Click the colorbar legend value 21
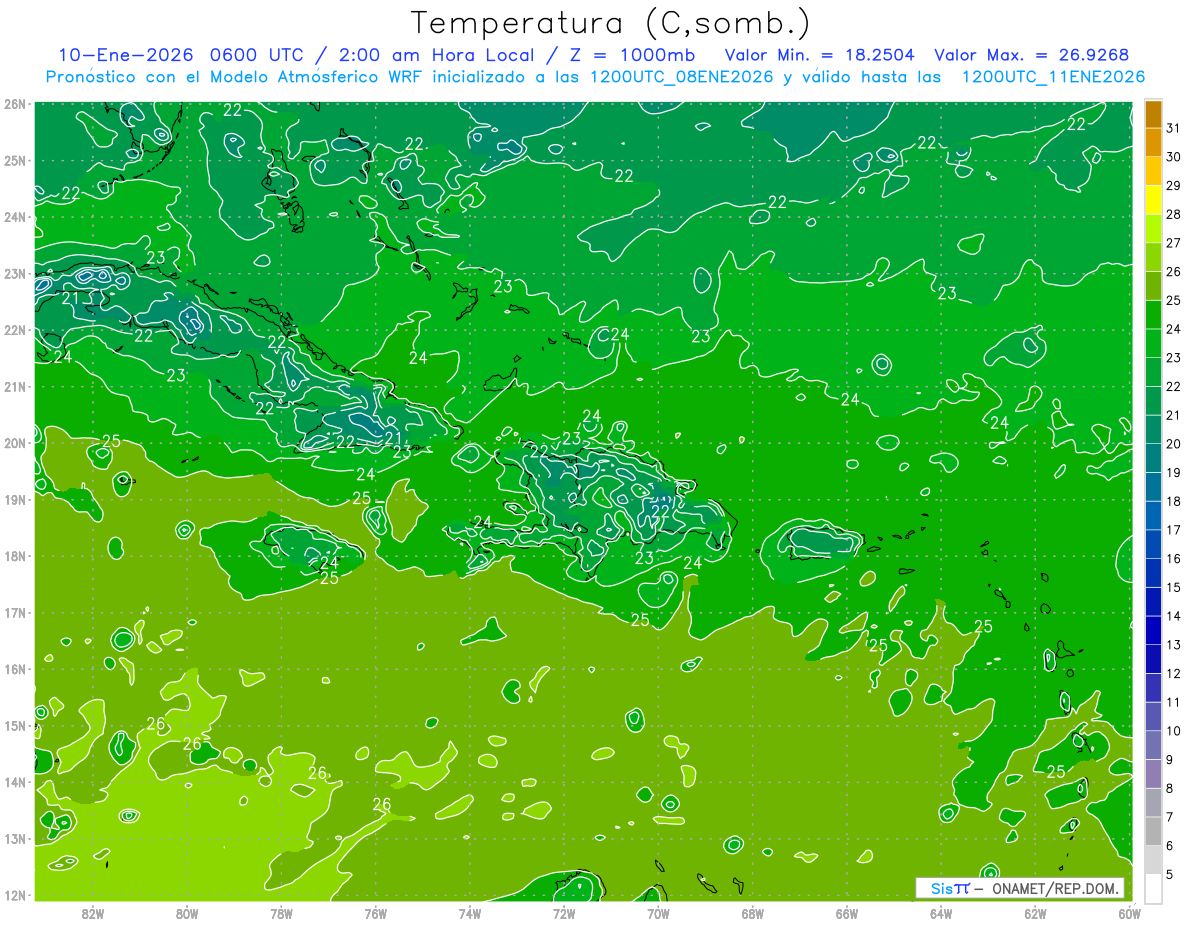The image size is (1200, 927). (x=1173, y=415)
